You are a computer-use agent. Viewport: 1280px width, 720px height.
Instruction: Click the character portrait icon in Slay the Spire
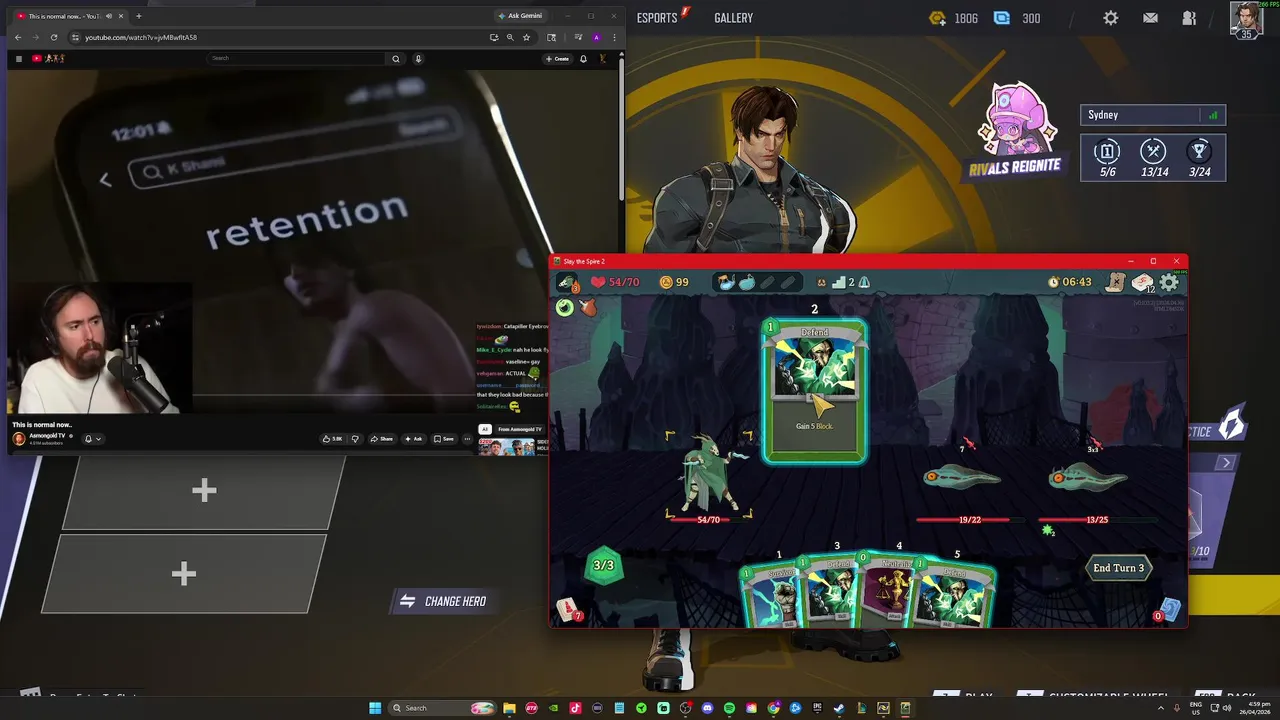coord(567,283)
